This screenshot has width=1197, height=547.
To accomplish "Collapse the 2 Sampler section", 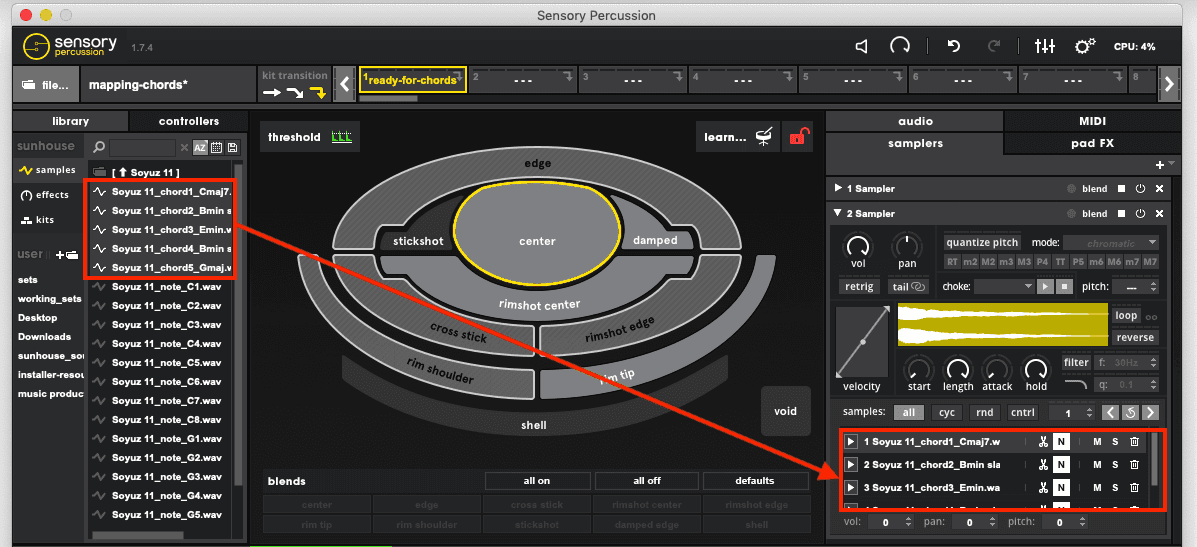I will pos(838,213).
